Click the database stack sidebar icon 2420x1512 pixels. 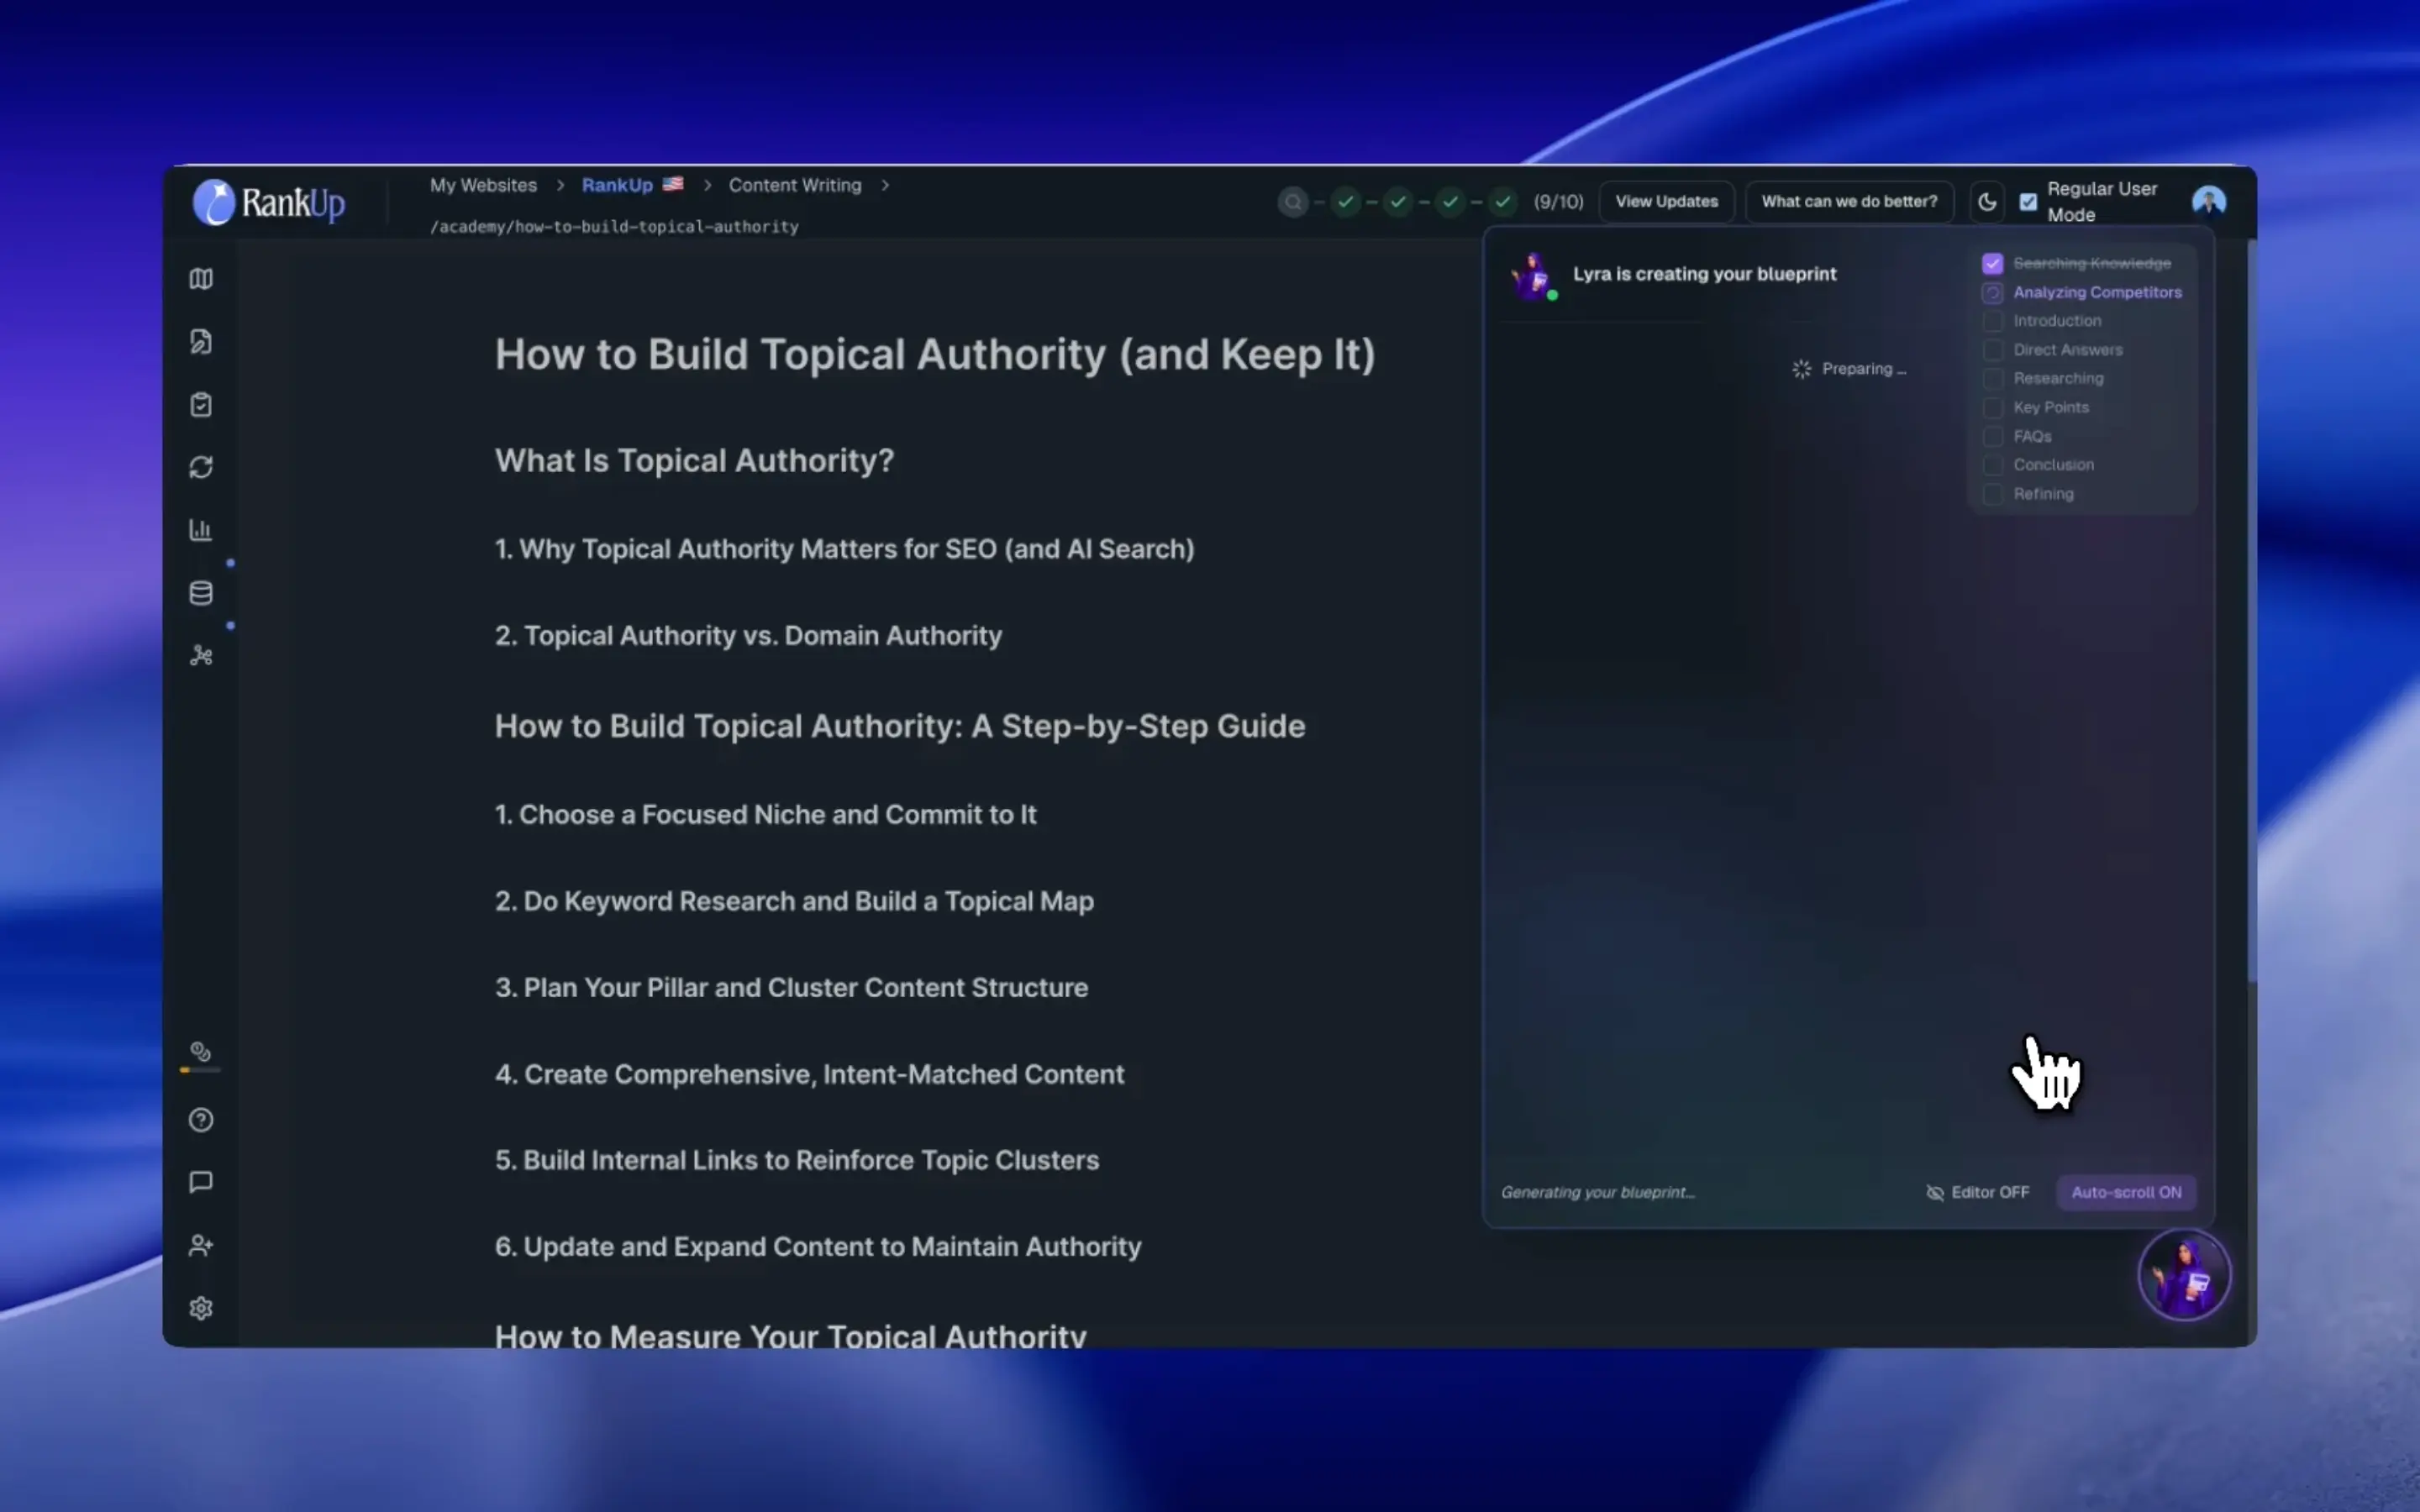point(201,593)
